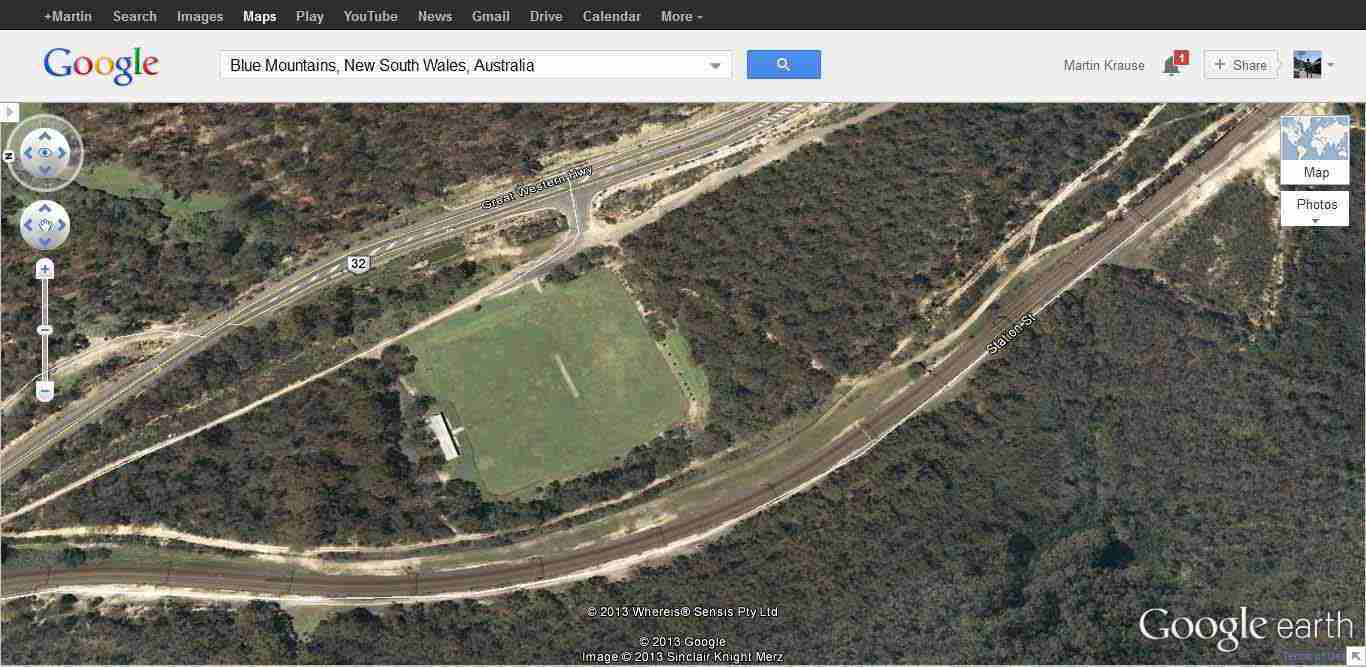Click the north N compass marker
Viewport: 1366px width, 667px height.
(9, 156)
